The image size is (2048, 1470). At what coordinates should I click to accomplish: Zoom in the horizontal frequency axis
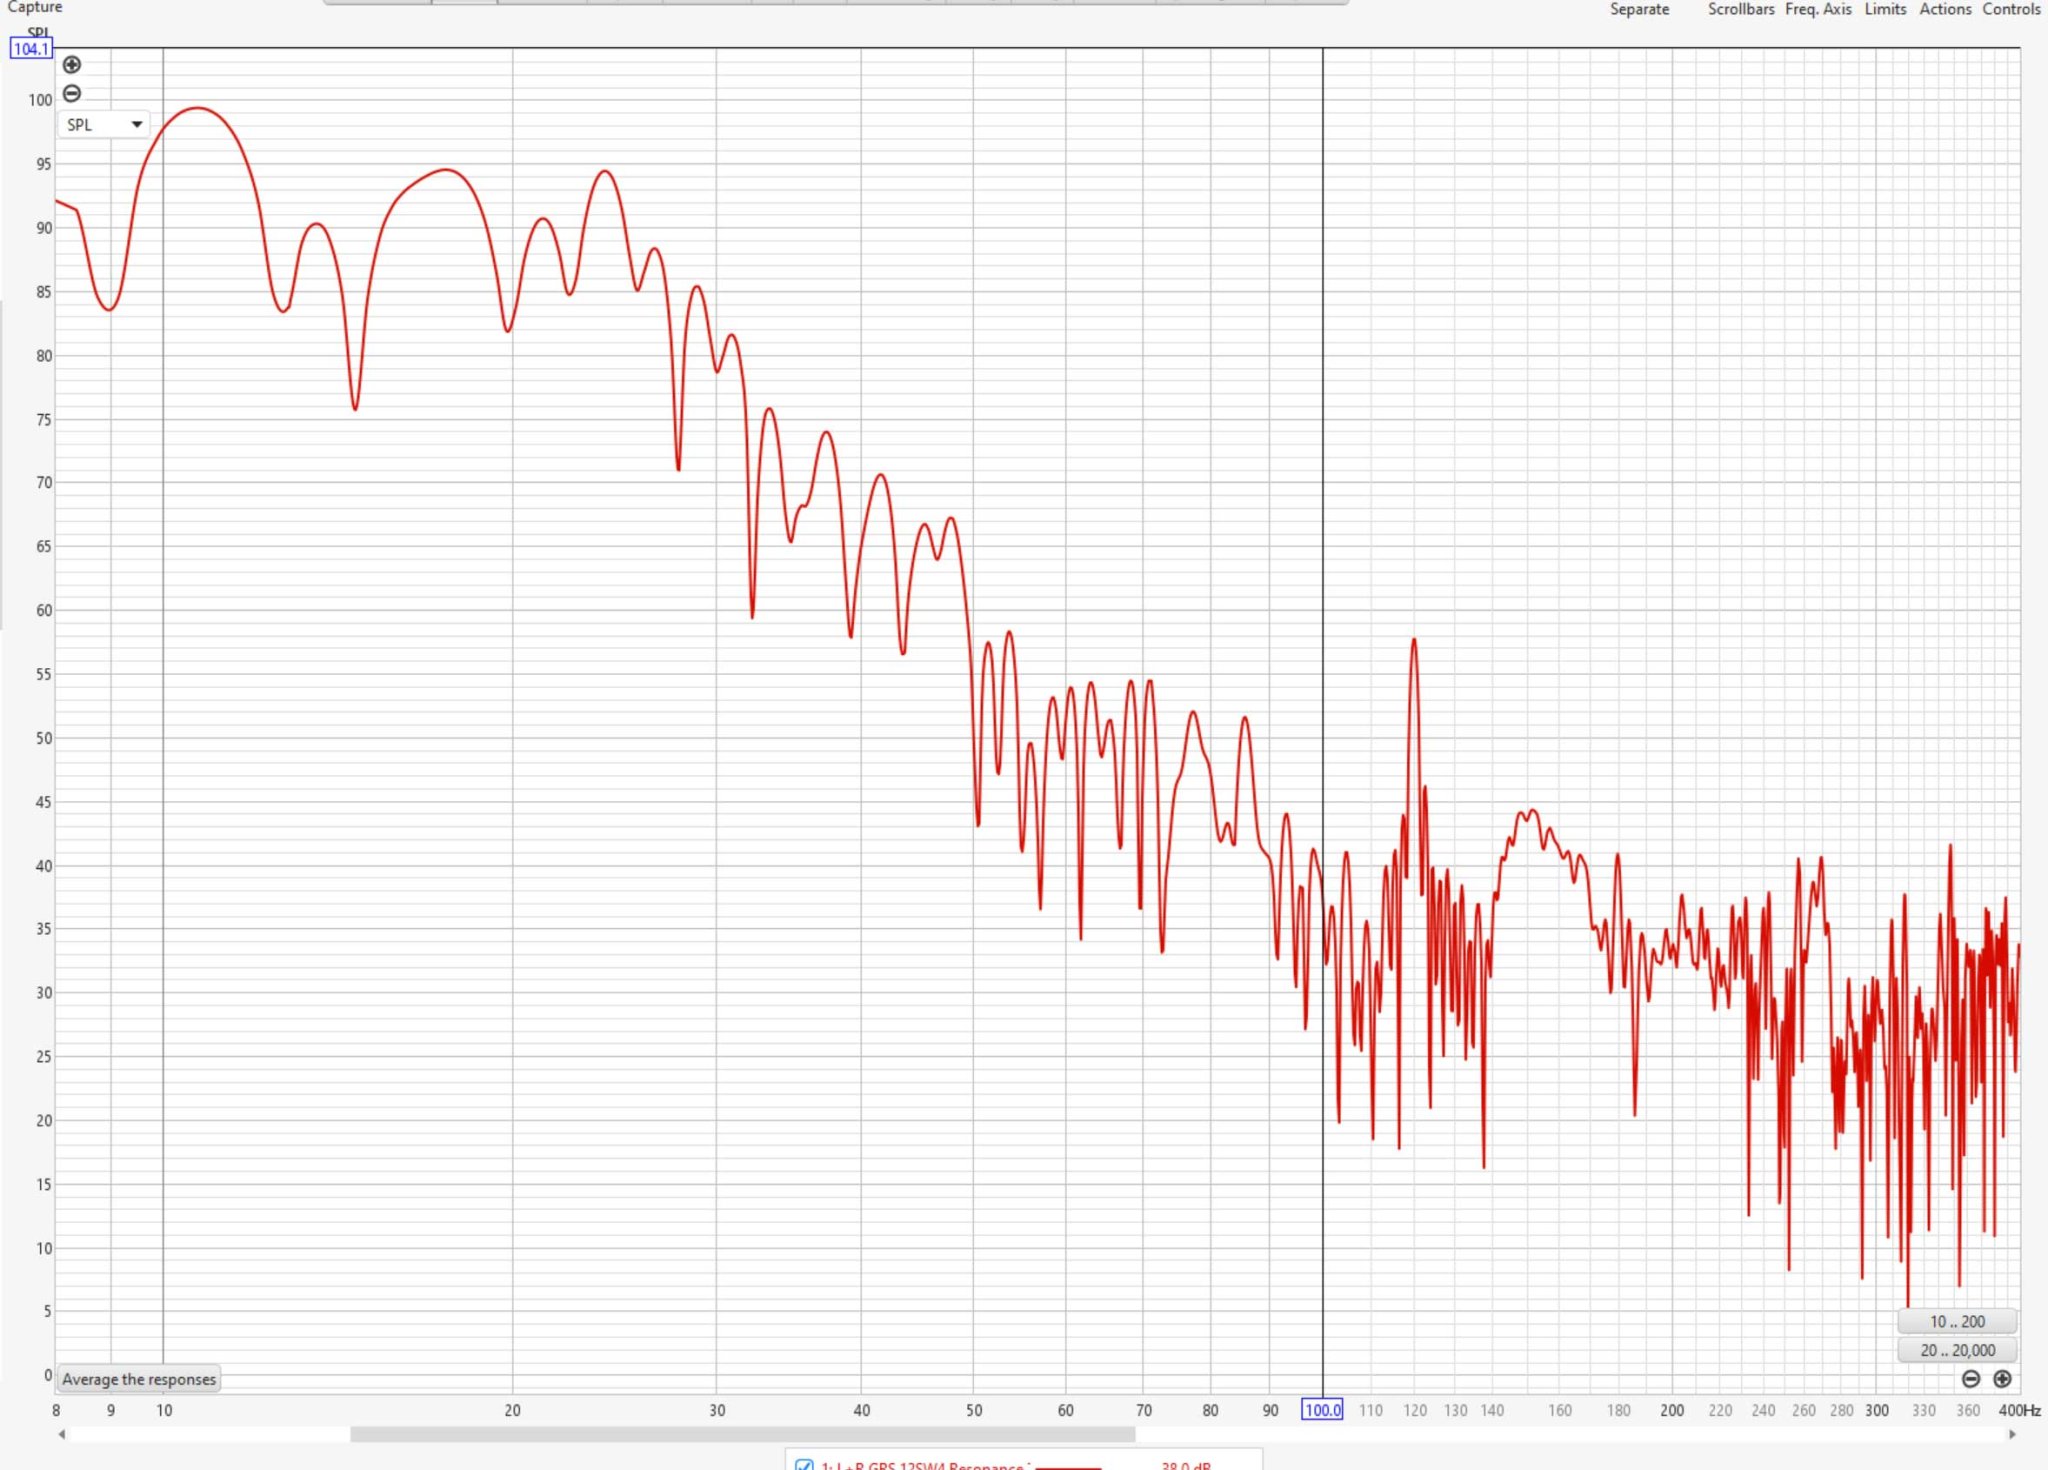2002,1379
